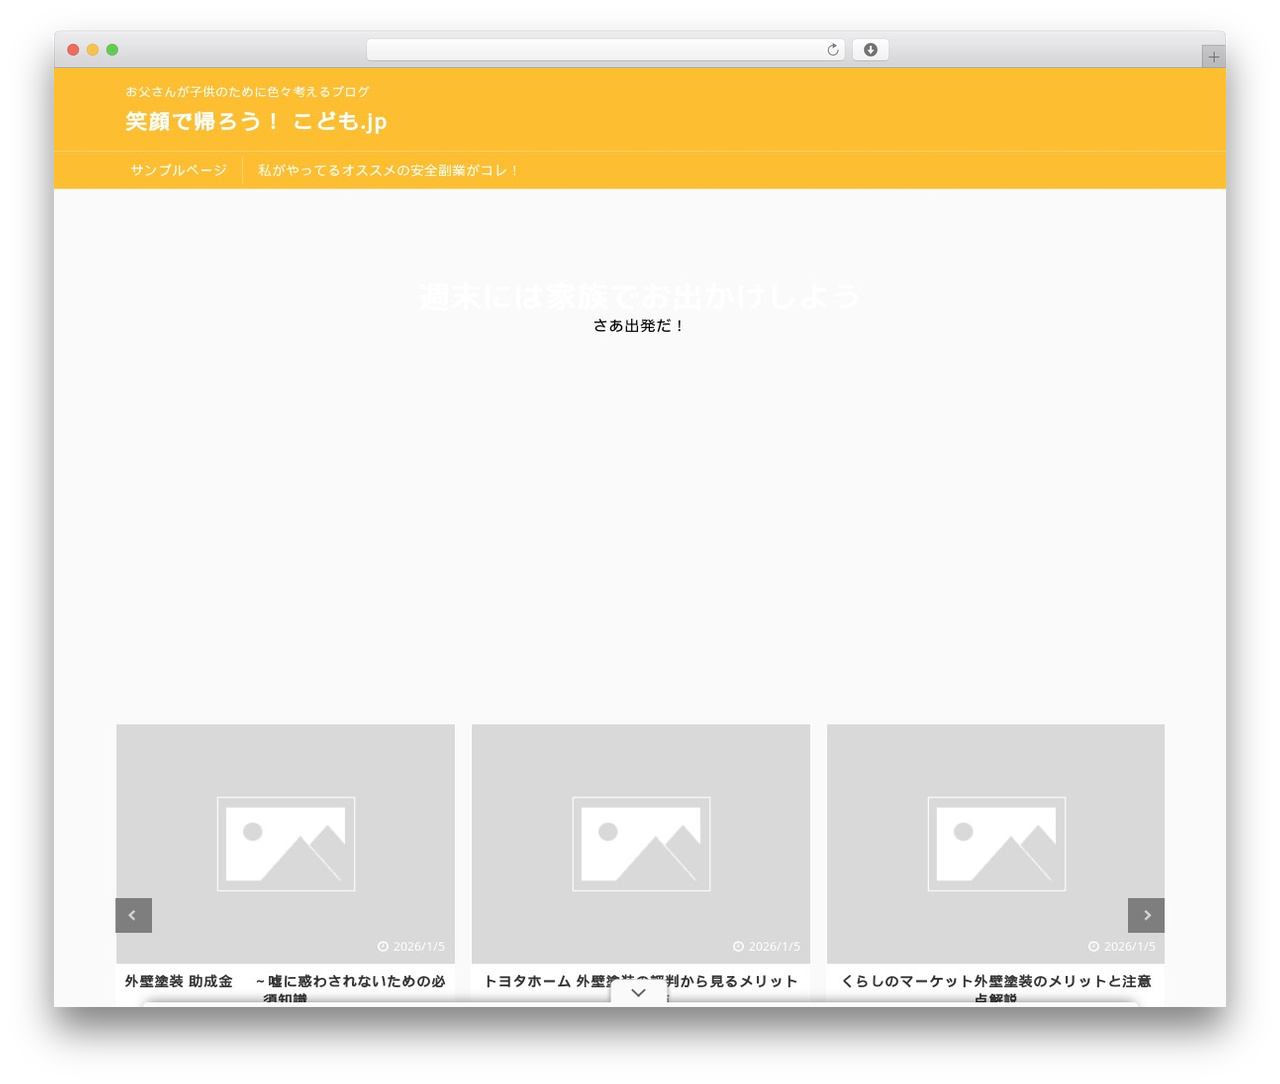Click hero heading 週末には家族でお出かけしよう
The height and width of the screenshot is (1084, 1280).
[639, 296]
